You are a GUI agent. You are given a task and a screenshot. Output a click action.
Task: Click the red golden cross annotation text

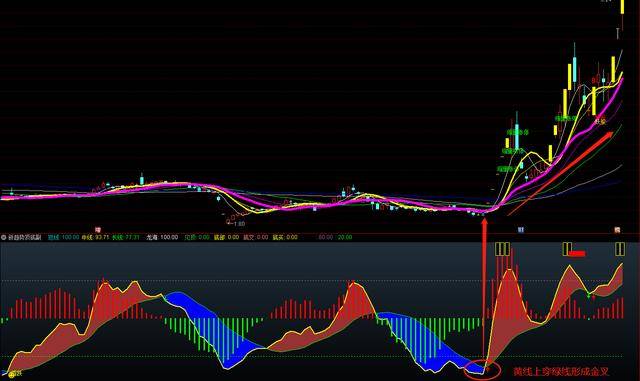(x=561, y=372)
